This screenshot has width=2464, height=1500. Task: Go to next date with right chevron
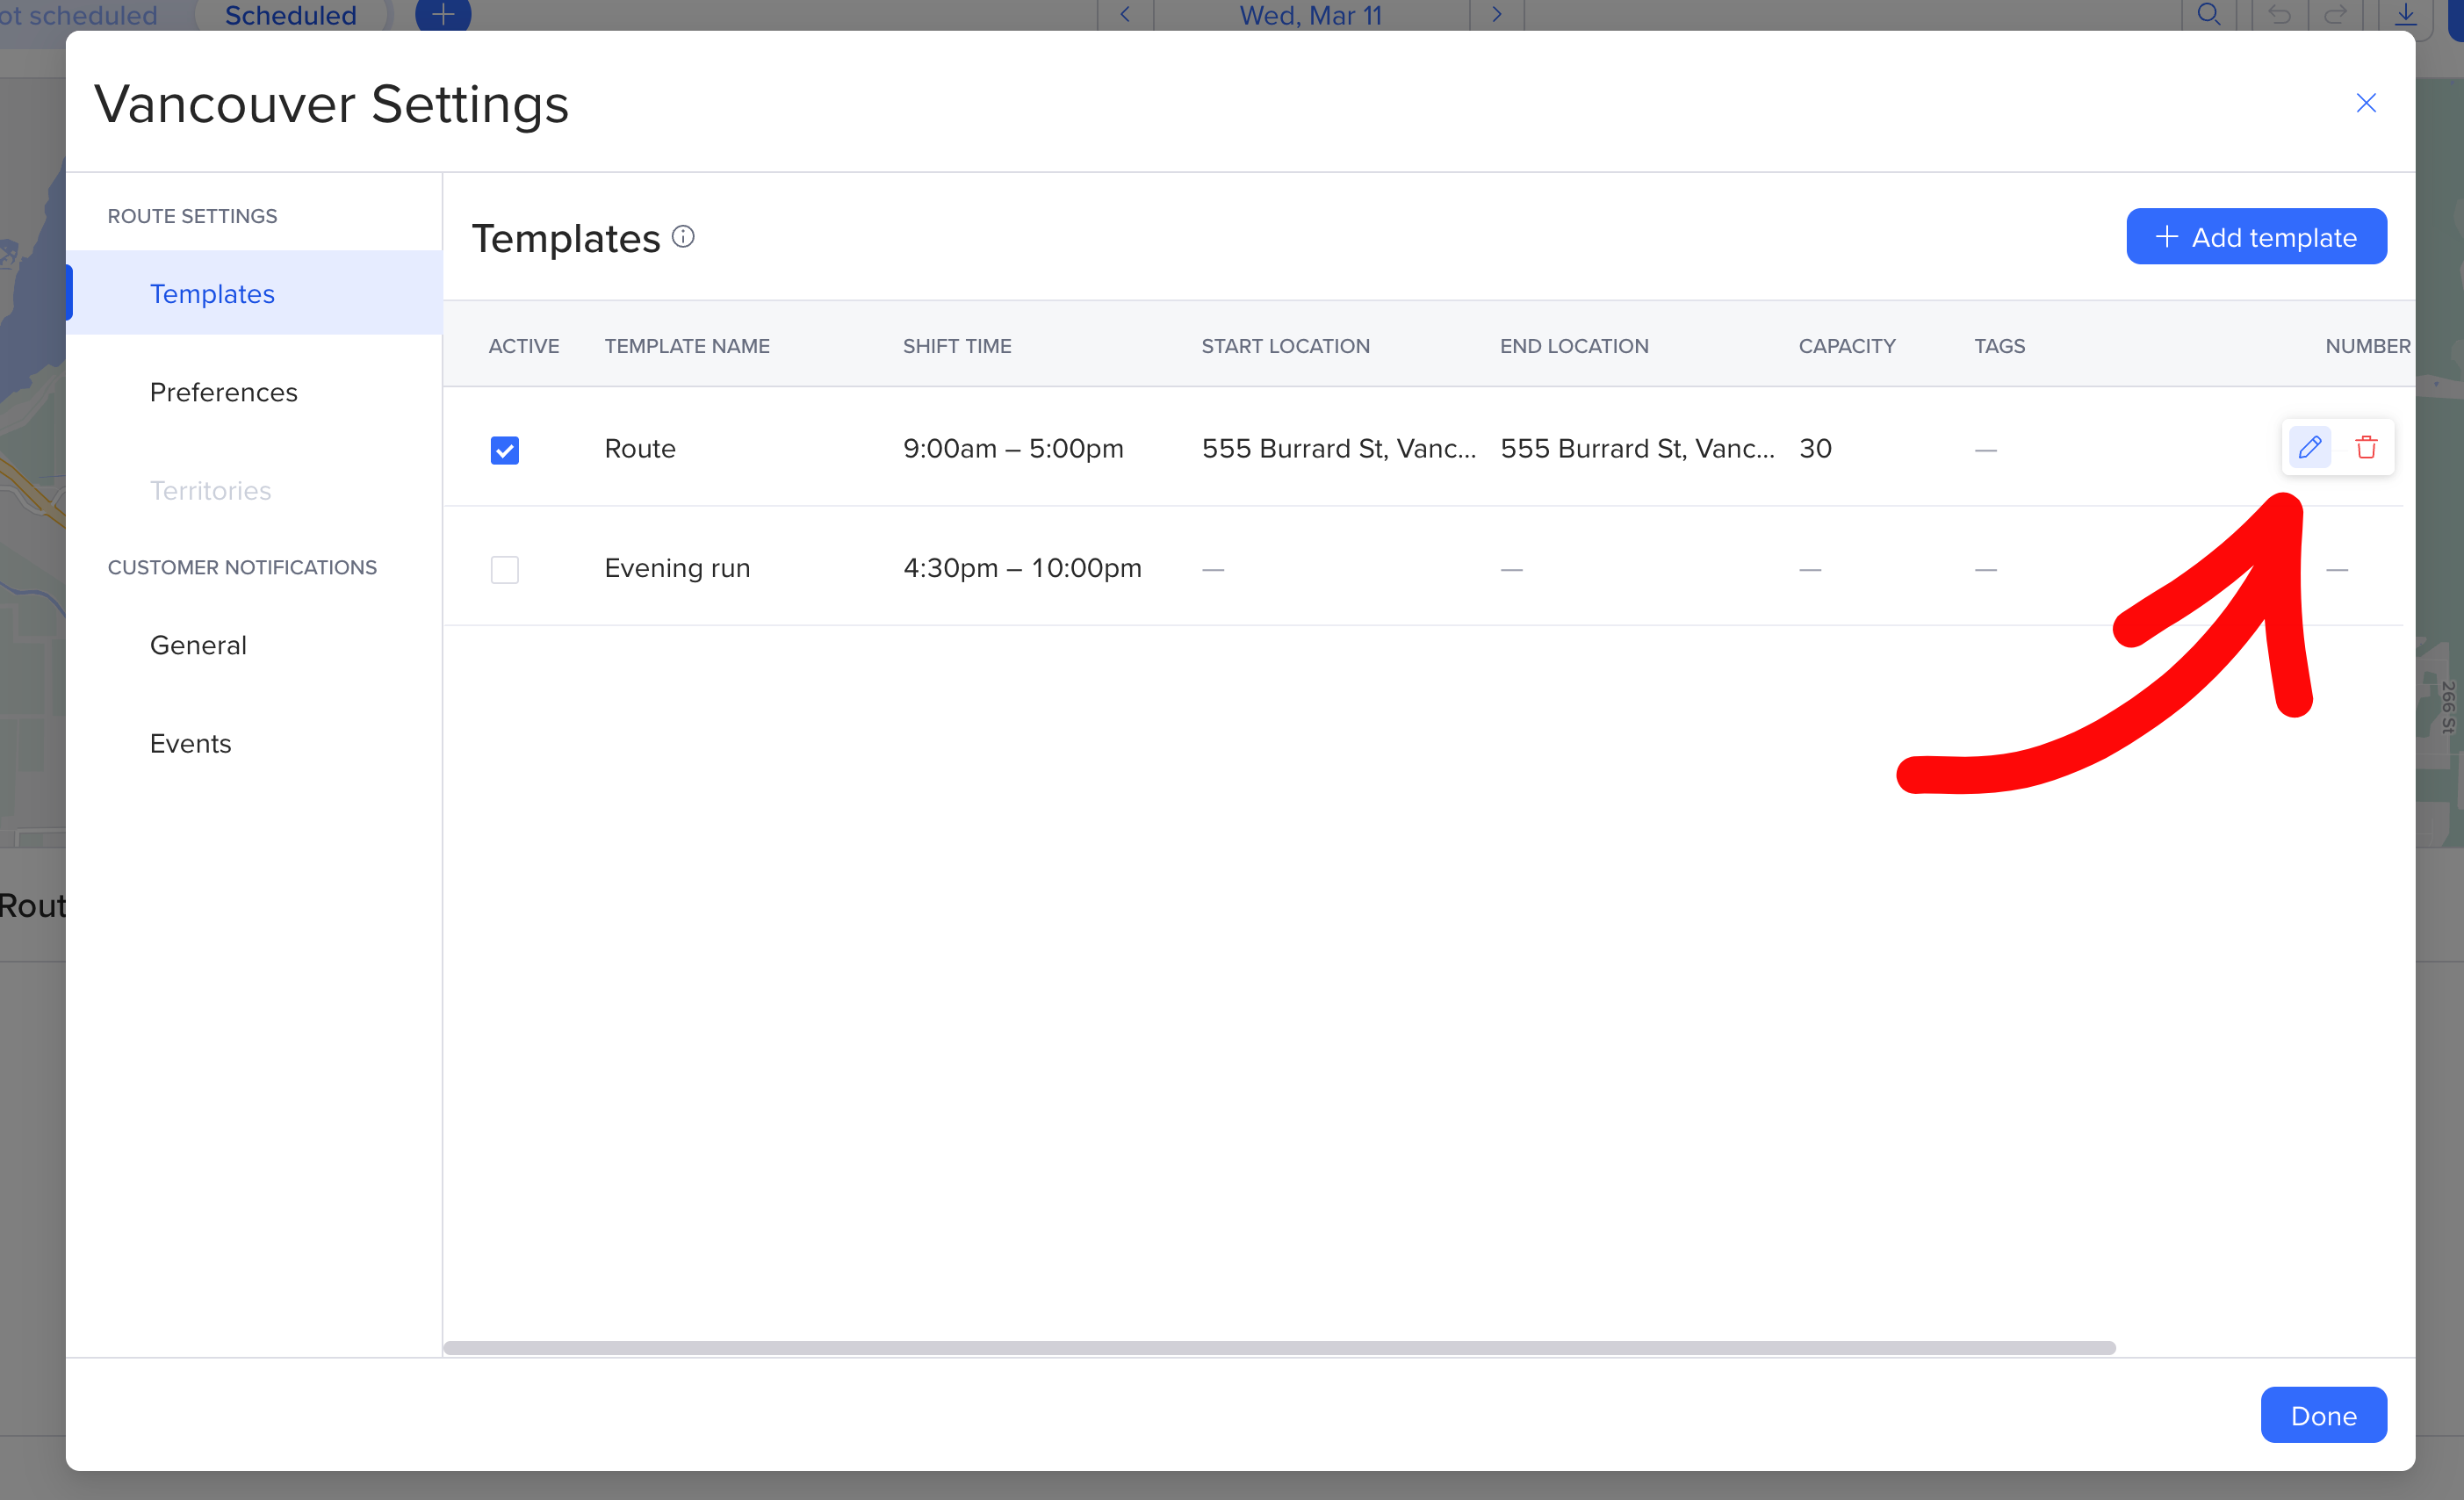1496,14
